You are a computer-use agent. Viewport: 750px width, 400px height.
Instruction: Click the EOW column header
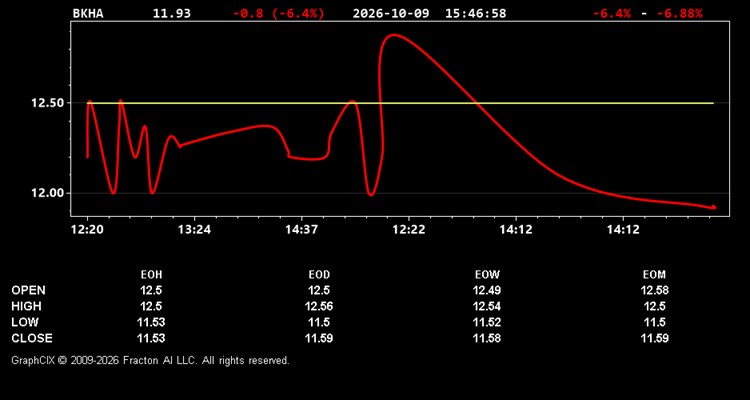coord(487,275)
